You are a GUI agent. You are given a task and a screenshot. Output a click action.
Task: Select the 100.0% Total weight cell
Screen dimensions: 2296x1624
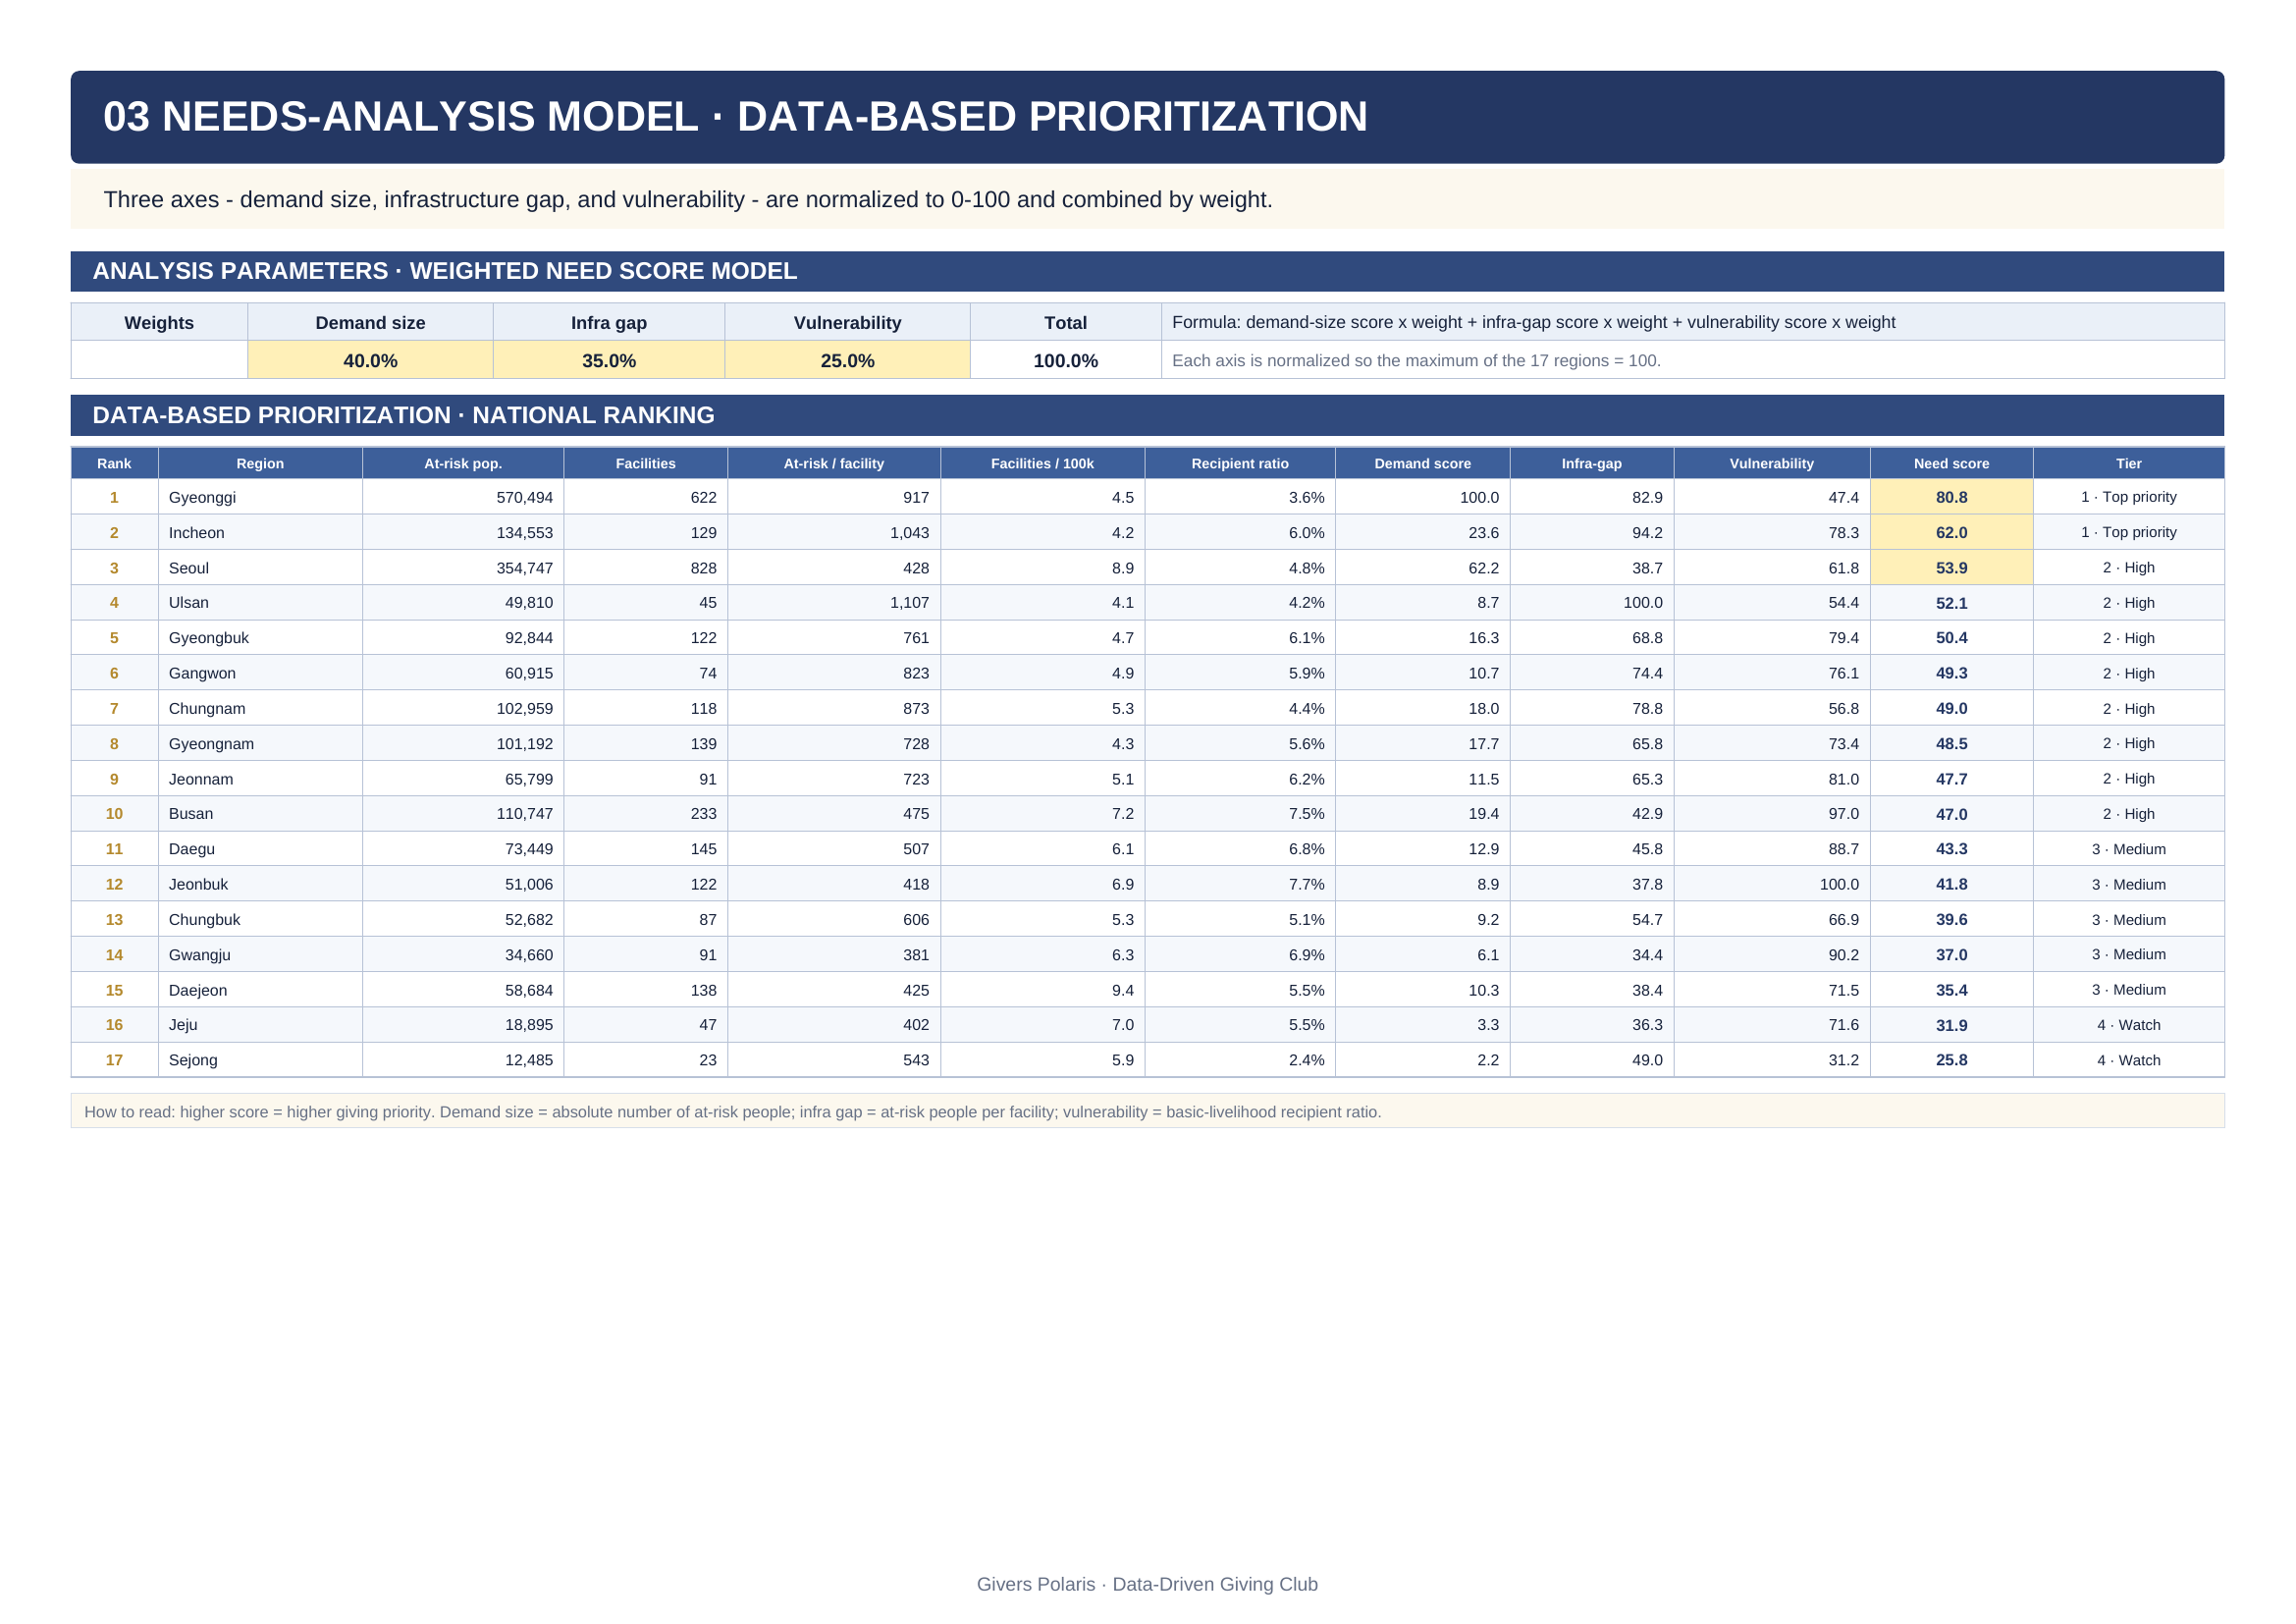coord(1065,360)
